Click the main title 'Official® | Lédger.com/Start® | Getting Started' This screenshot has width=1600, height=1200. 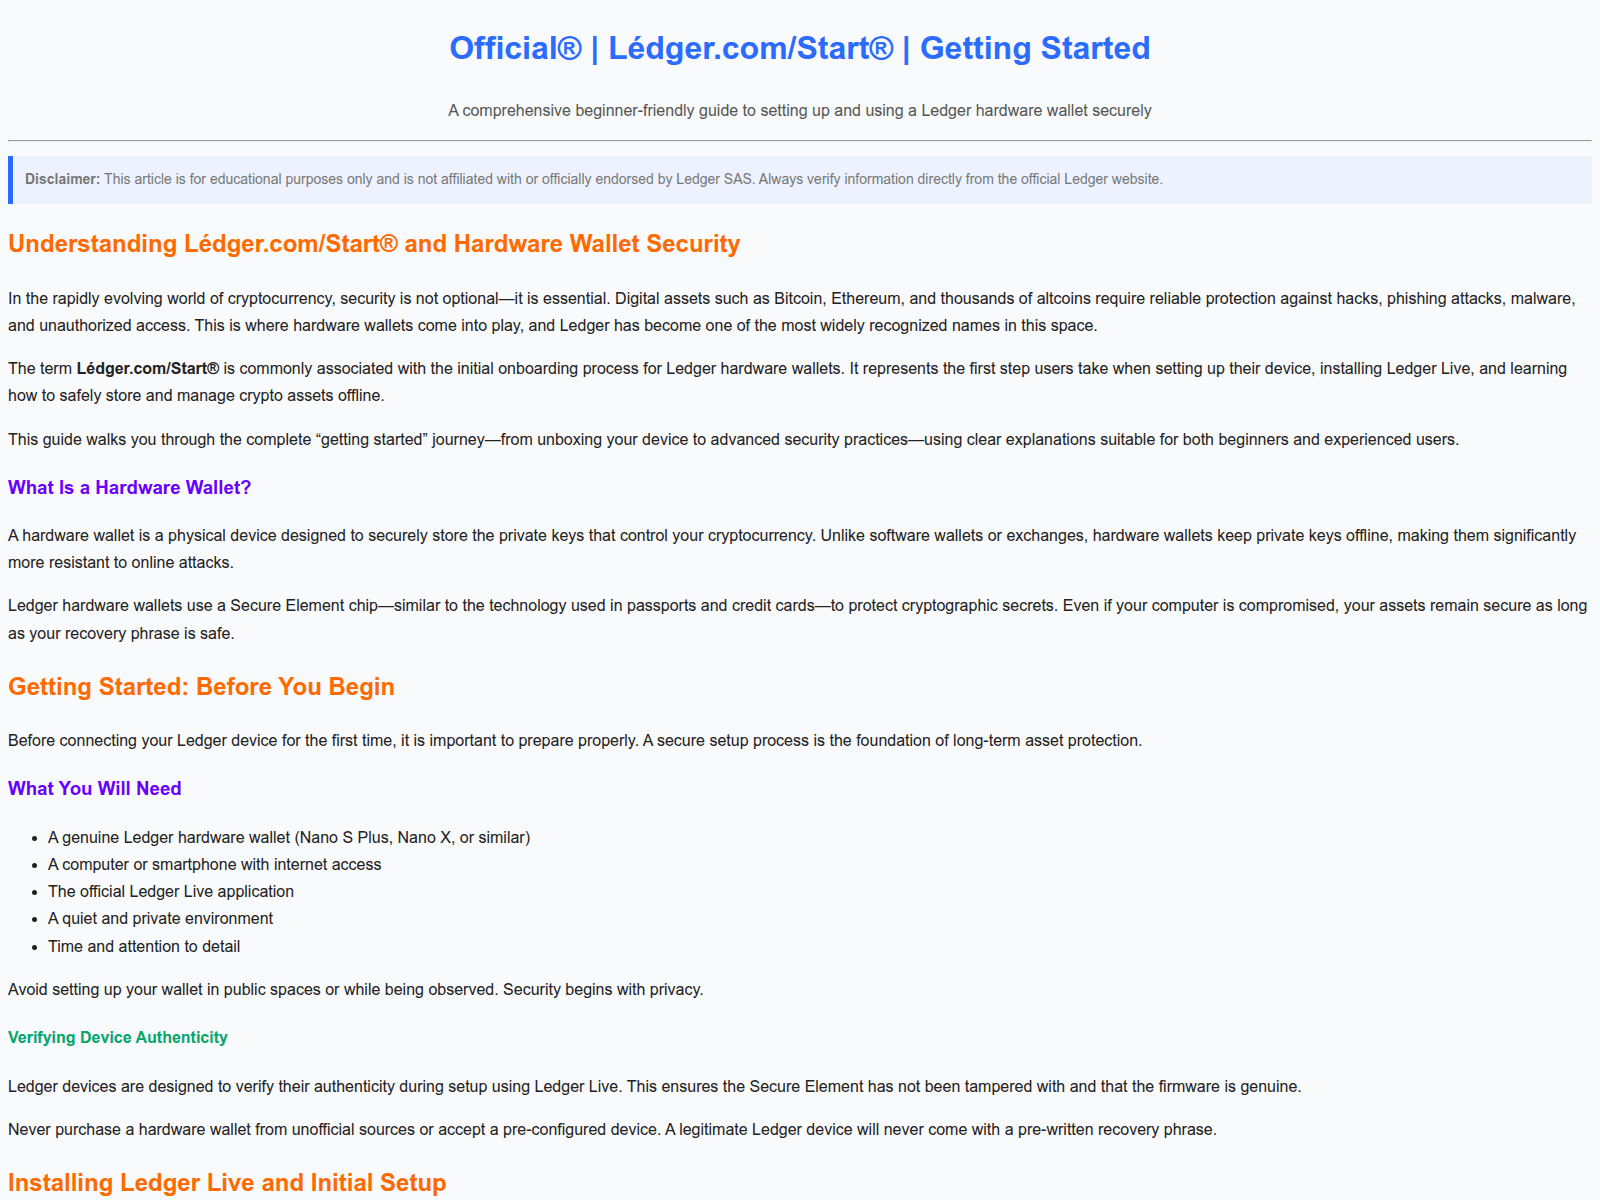pyautogui.click(x=800, y=48)
